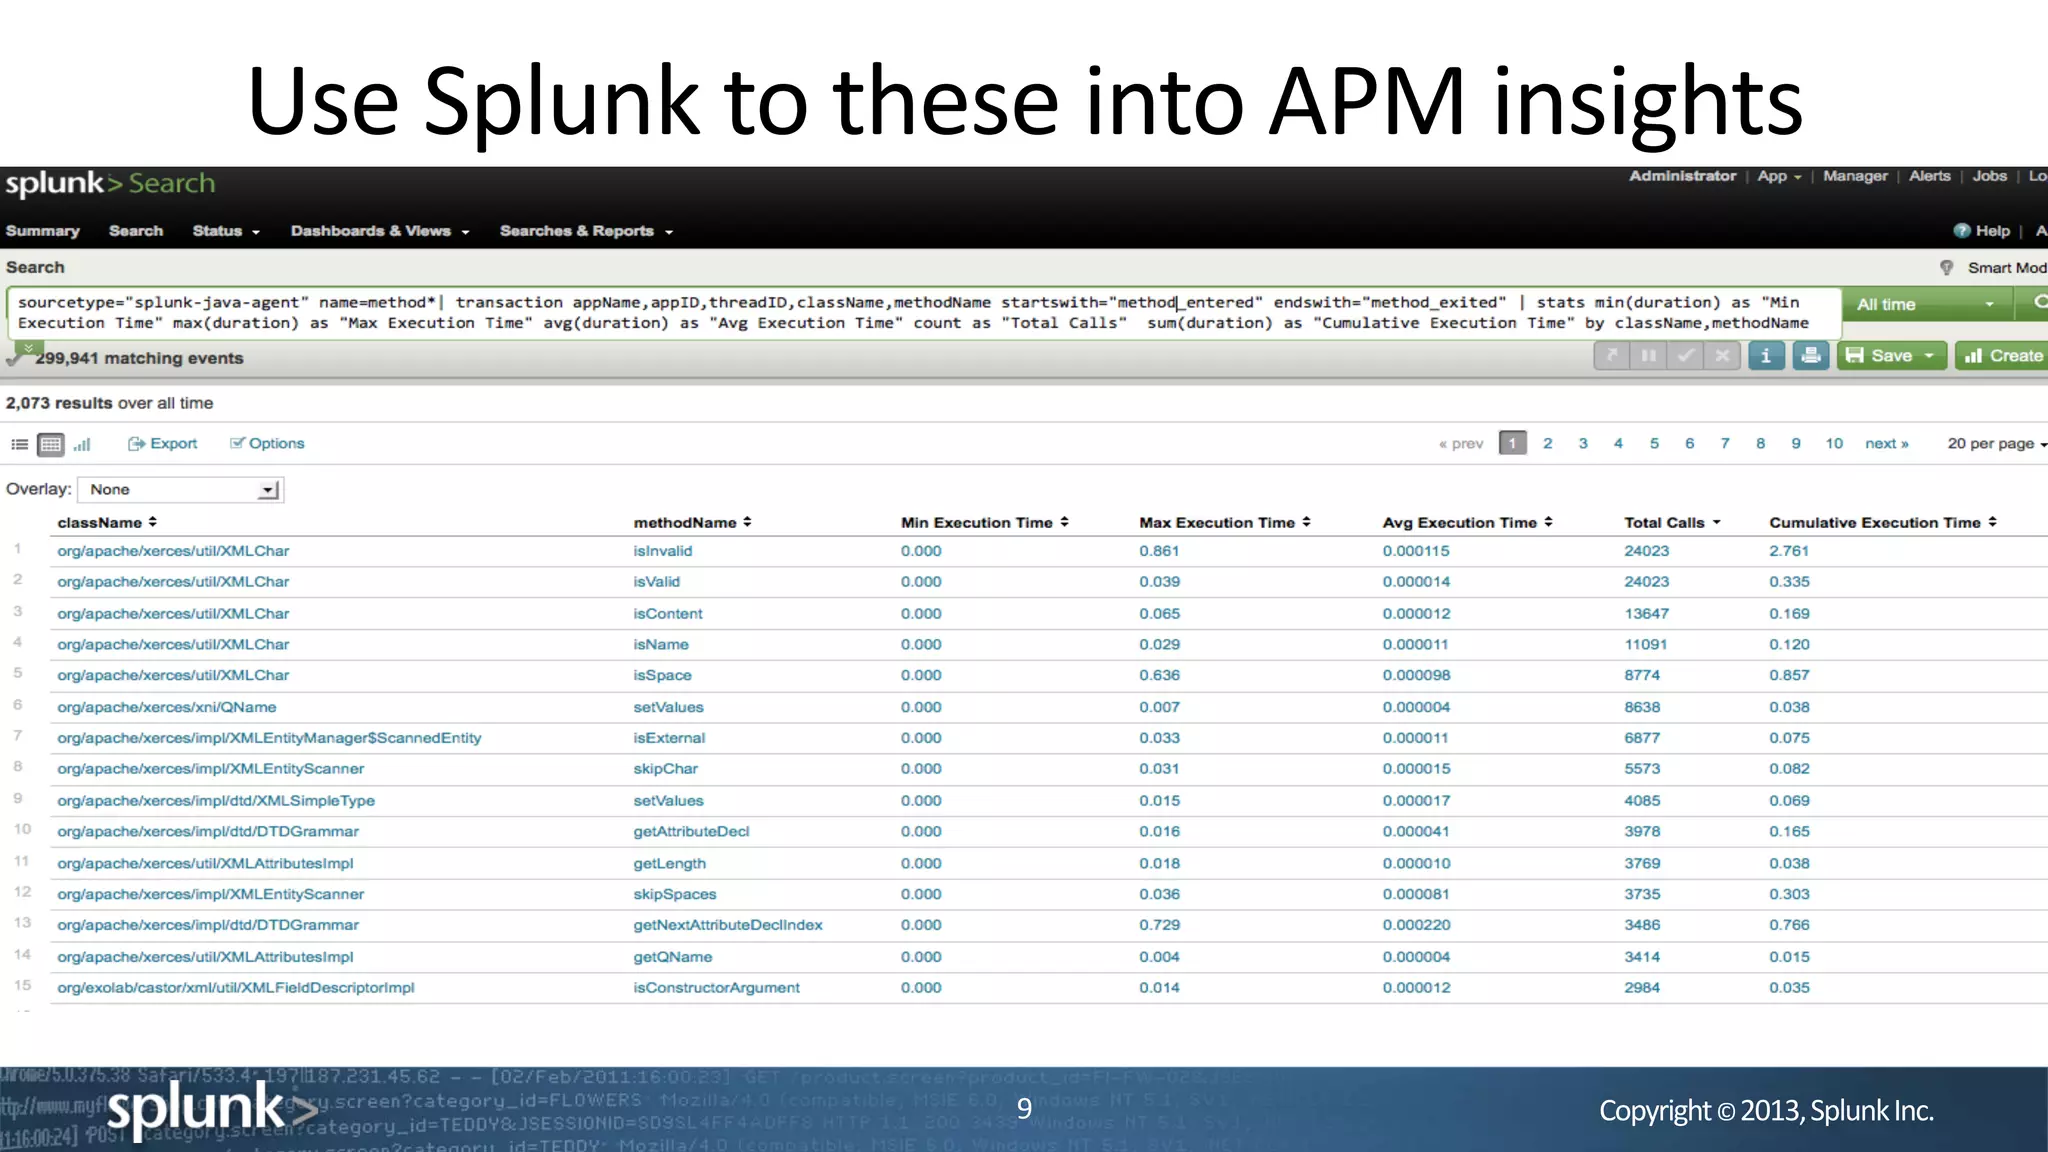The width and height of the screenshot is (2048, 1152).
Task: Click cumulative time value 2.761
Action: click(x=1788, y=551)
